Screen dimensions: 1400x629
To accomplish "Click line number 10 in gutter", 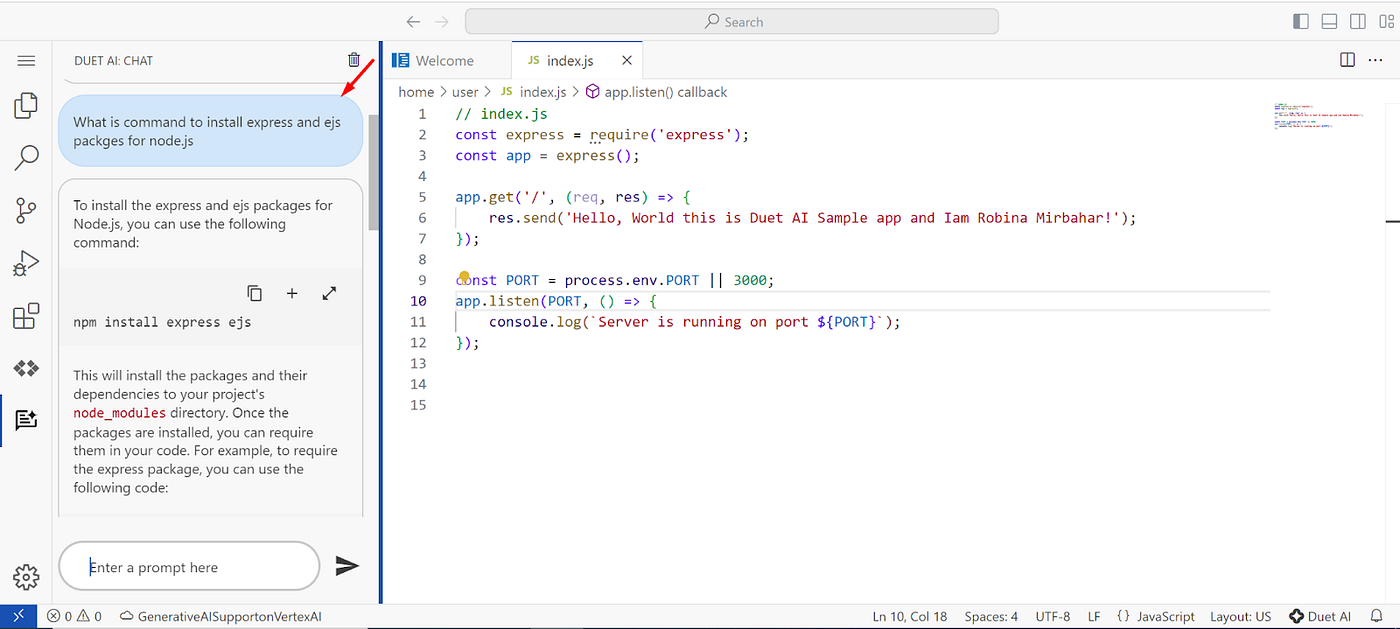I will (x=418, y=301).
